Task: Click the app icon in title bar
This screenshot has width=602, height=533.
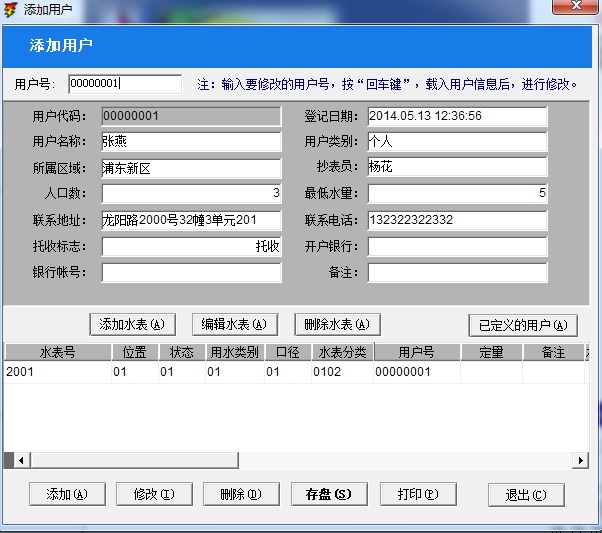Action: [x=10, y=9]
